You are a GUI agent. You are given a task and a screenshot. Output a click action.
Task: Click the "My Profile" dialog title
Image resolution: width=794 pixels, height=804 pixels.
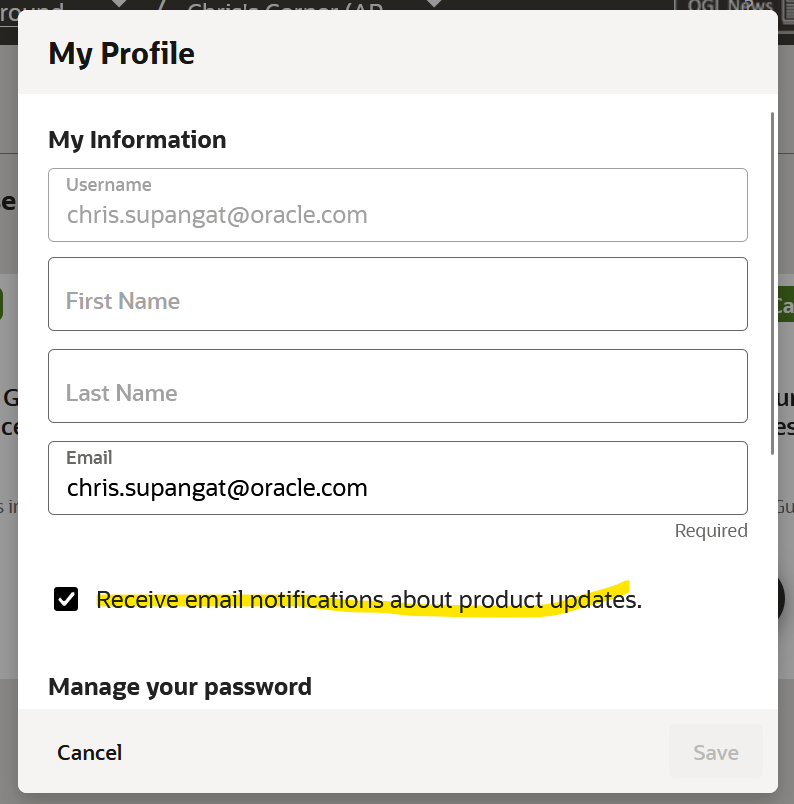tap(121, 53)
